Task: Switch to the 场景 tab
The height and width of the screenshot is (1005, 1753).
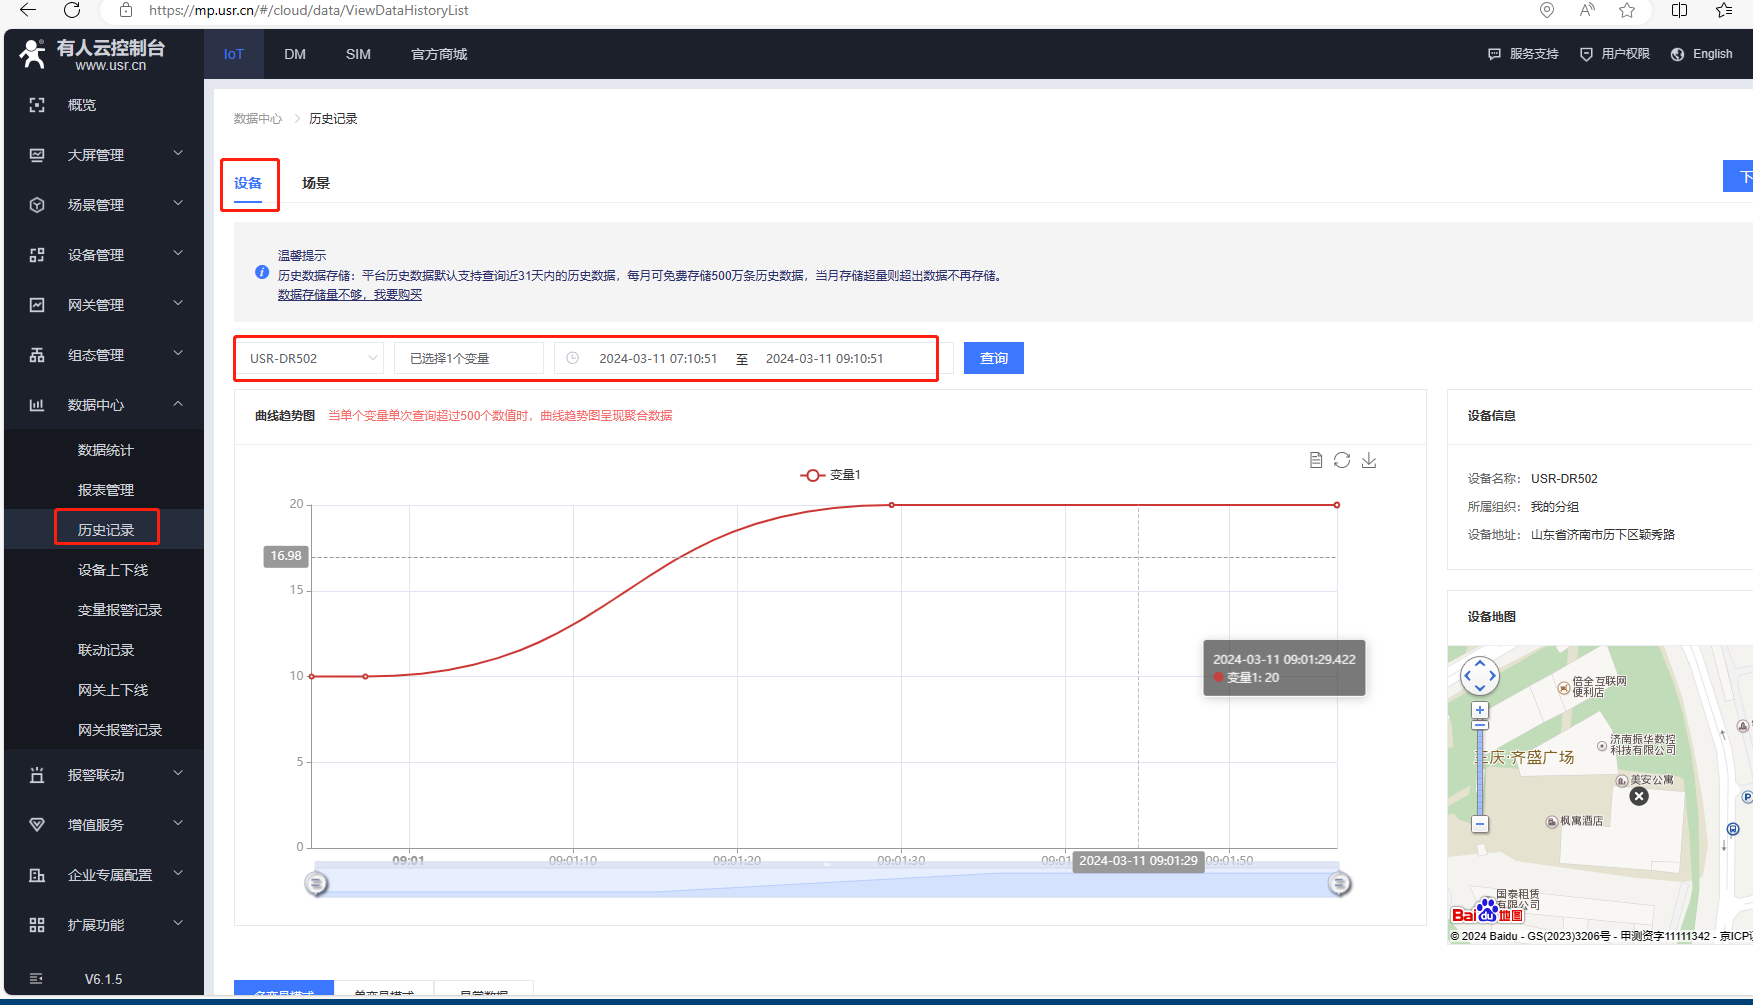Action: pos(316,183)
